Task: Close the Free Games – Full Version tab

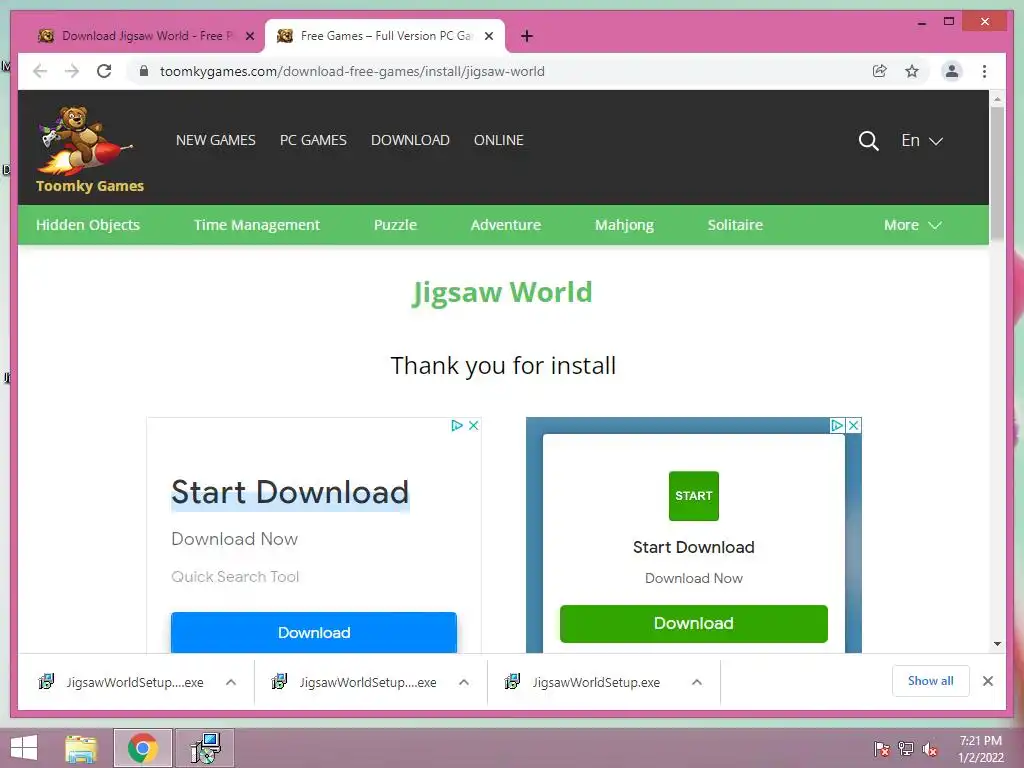Action: tap(488, 36)
